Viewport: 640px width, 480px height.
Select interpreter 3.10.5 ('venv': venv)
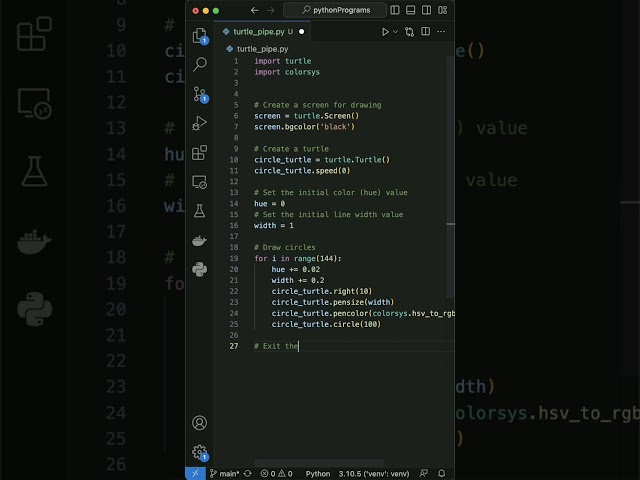[x=373, y=473]
